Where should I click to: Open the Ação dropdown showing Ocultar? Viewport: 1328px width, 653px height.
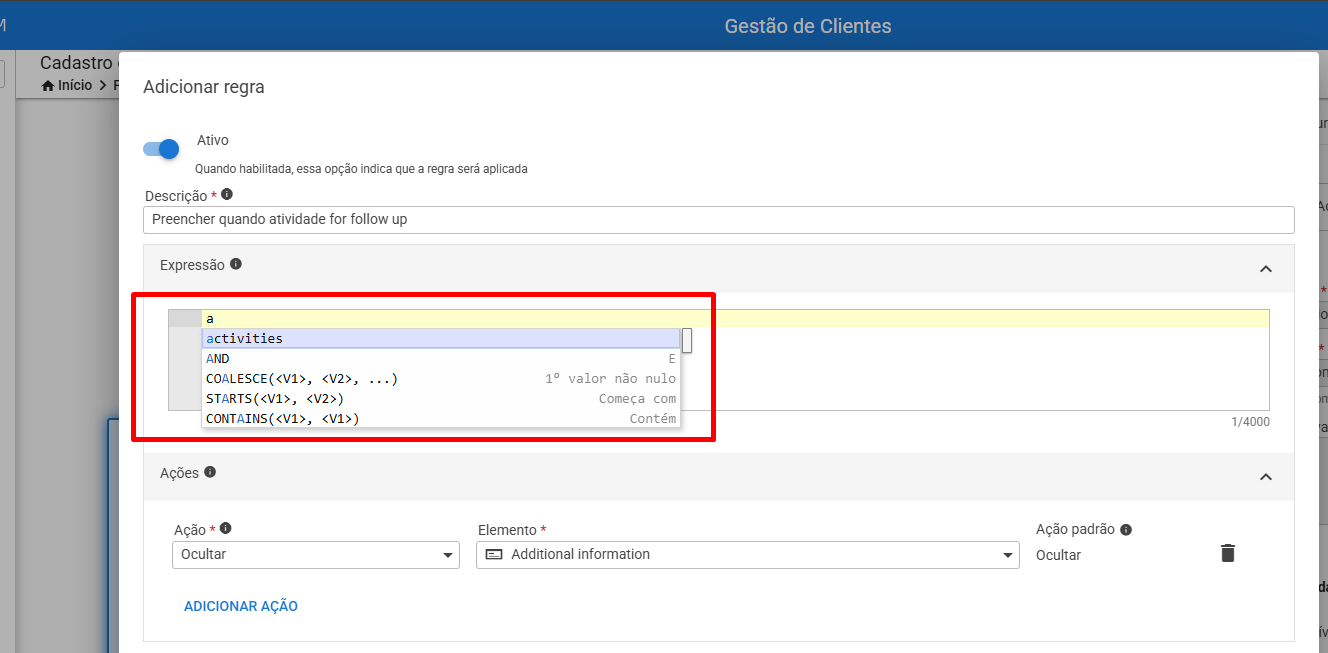(x=316, y=555)
